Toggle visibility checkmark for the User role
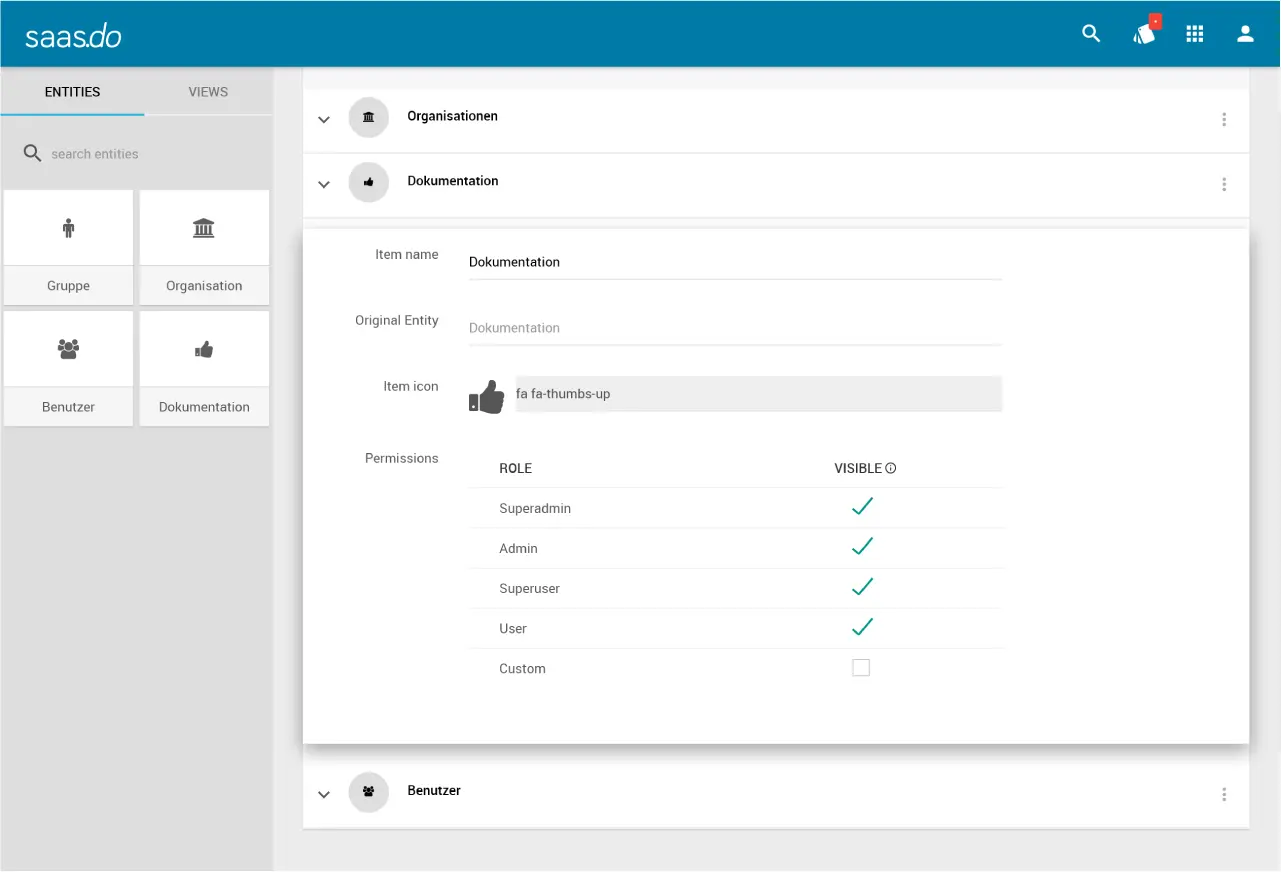Image resolution: width=1281 pixels, height=872 pixels. pyautogui.click(x=862, y=627)
